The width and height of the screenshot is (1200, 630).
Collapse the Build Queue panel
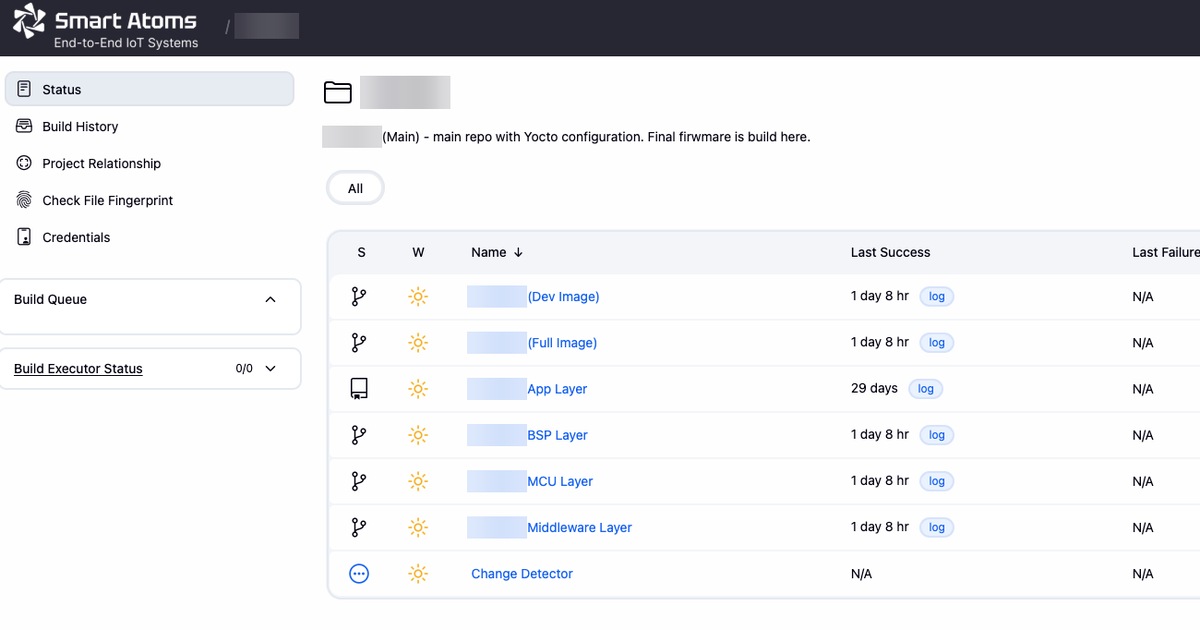click(x=270, y=299)
